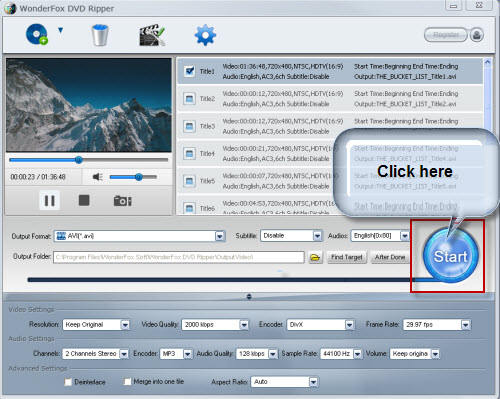Image resolution: width=500 pixels, height=399 pixels.
Task: Select the Title1 video info text
Action: 283,66
